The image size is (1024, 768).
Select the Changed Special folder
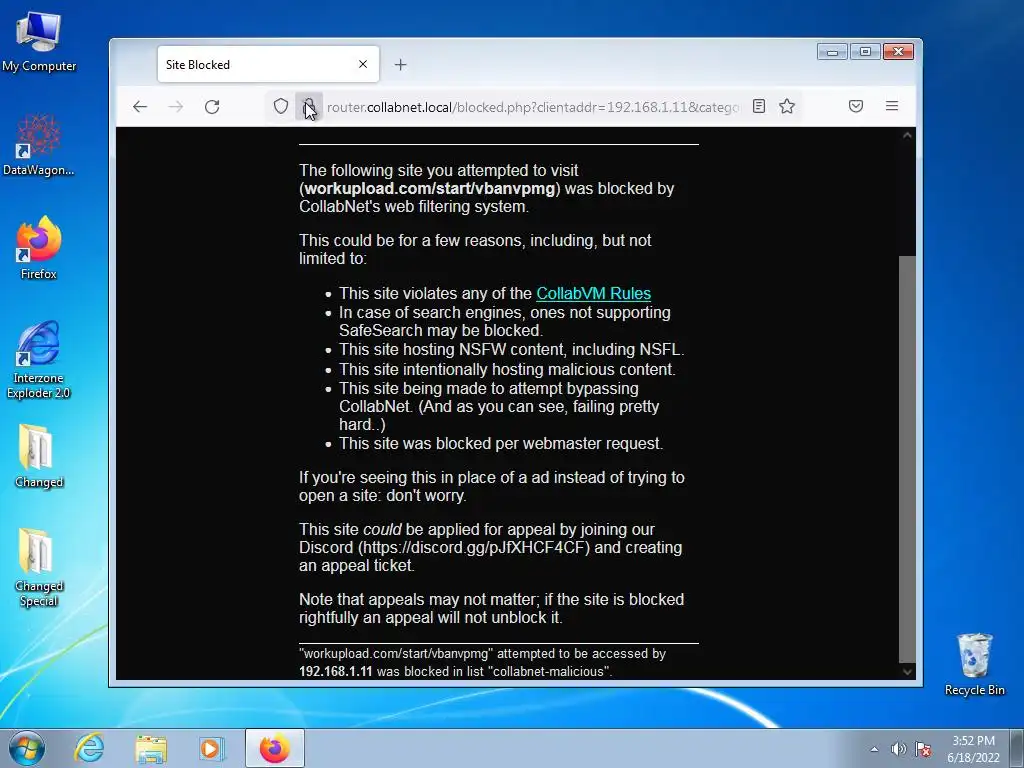coord(39,567)
